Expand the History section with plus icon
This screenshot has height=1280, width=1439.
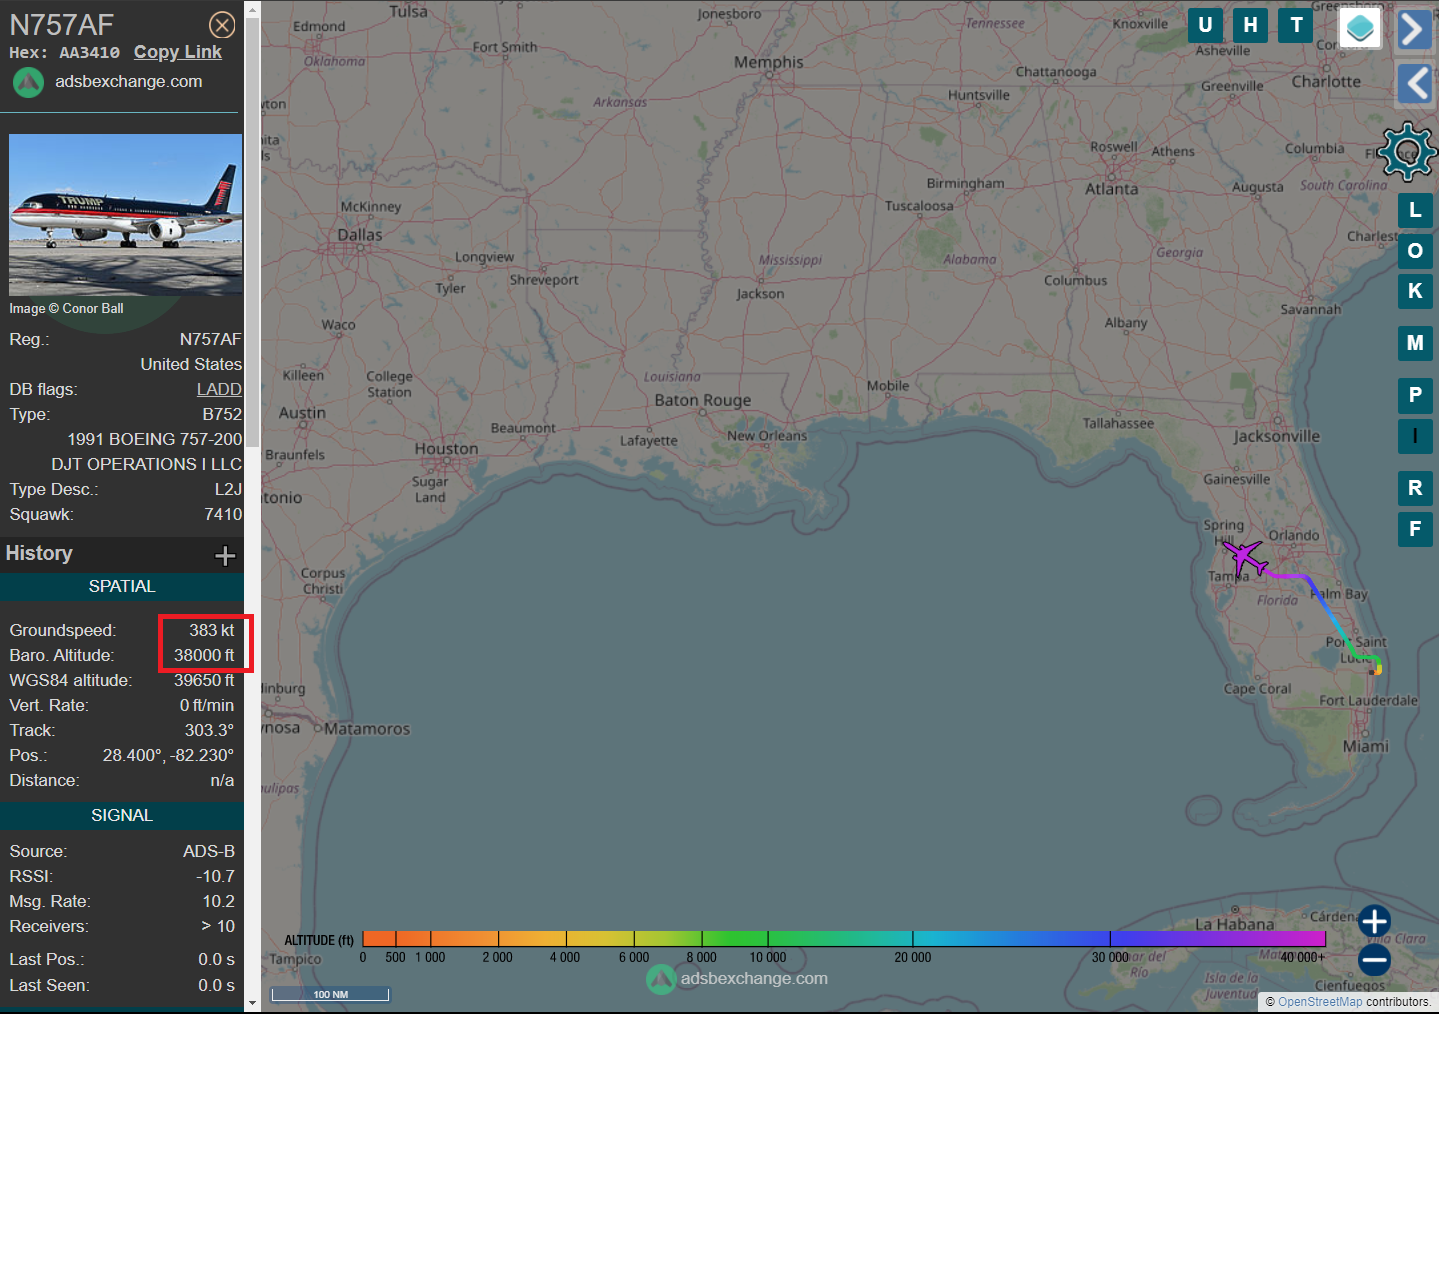click(225, 555)
